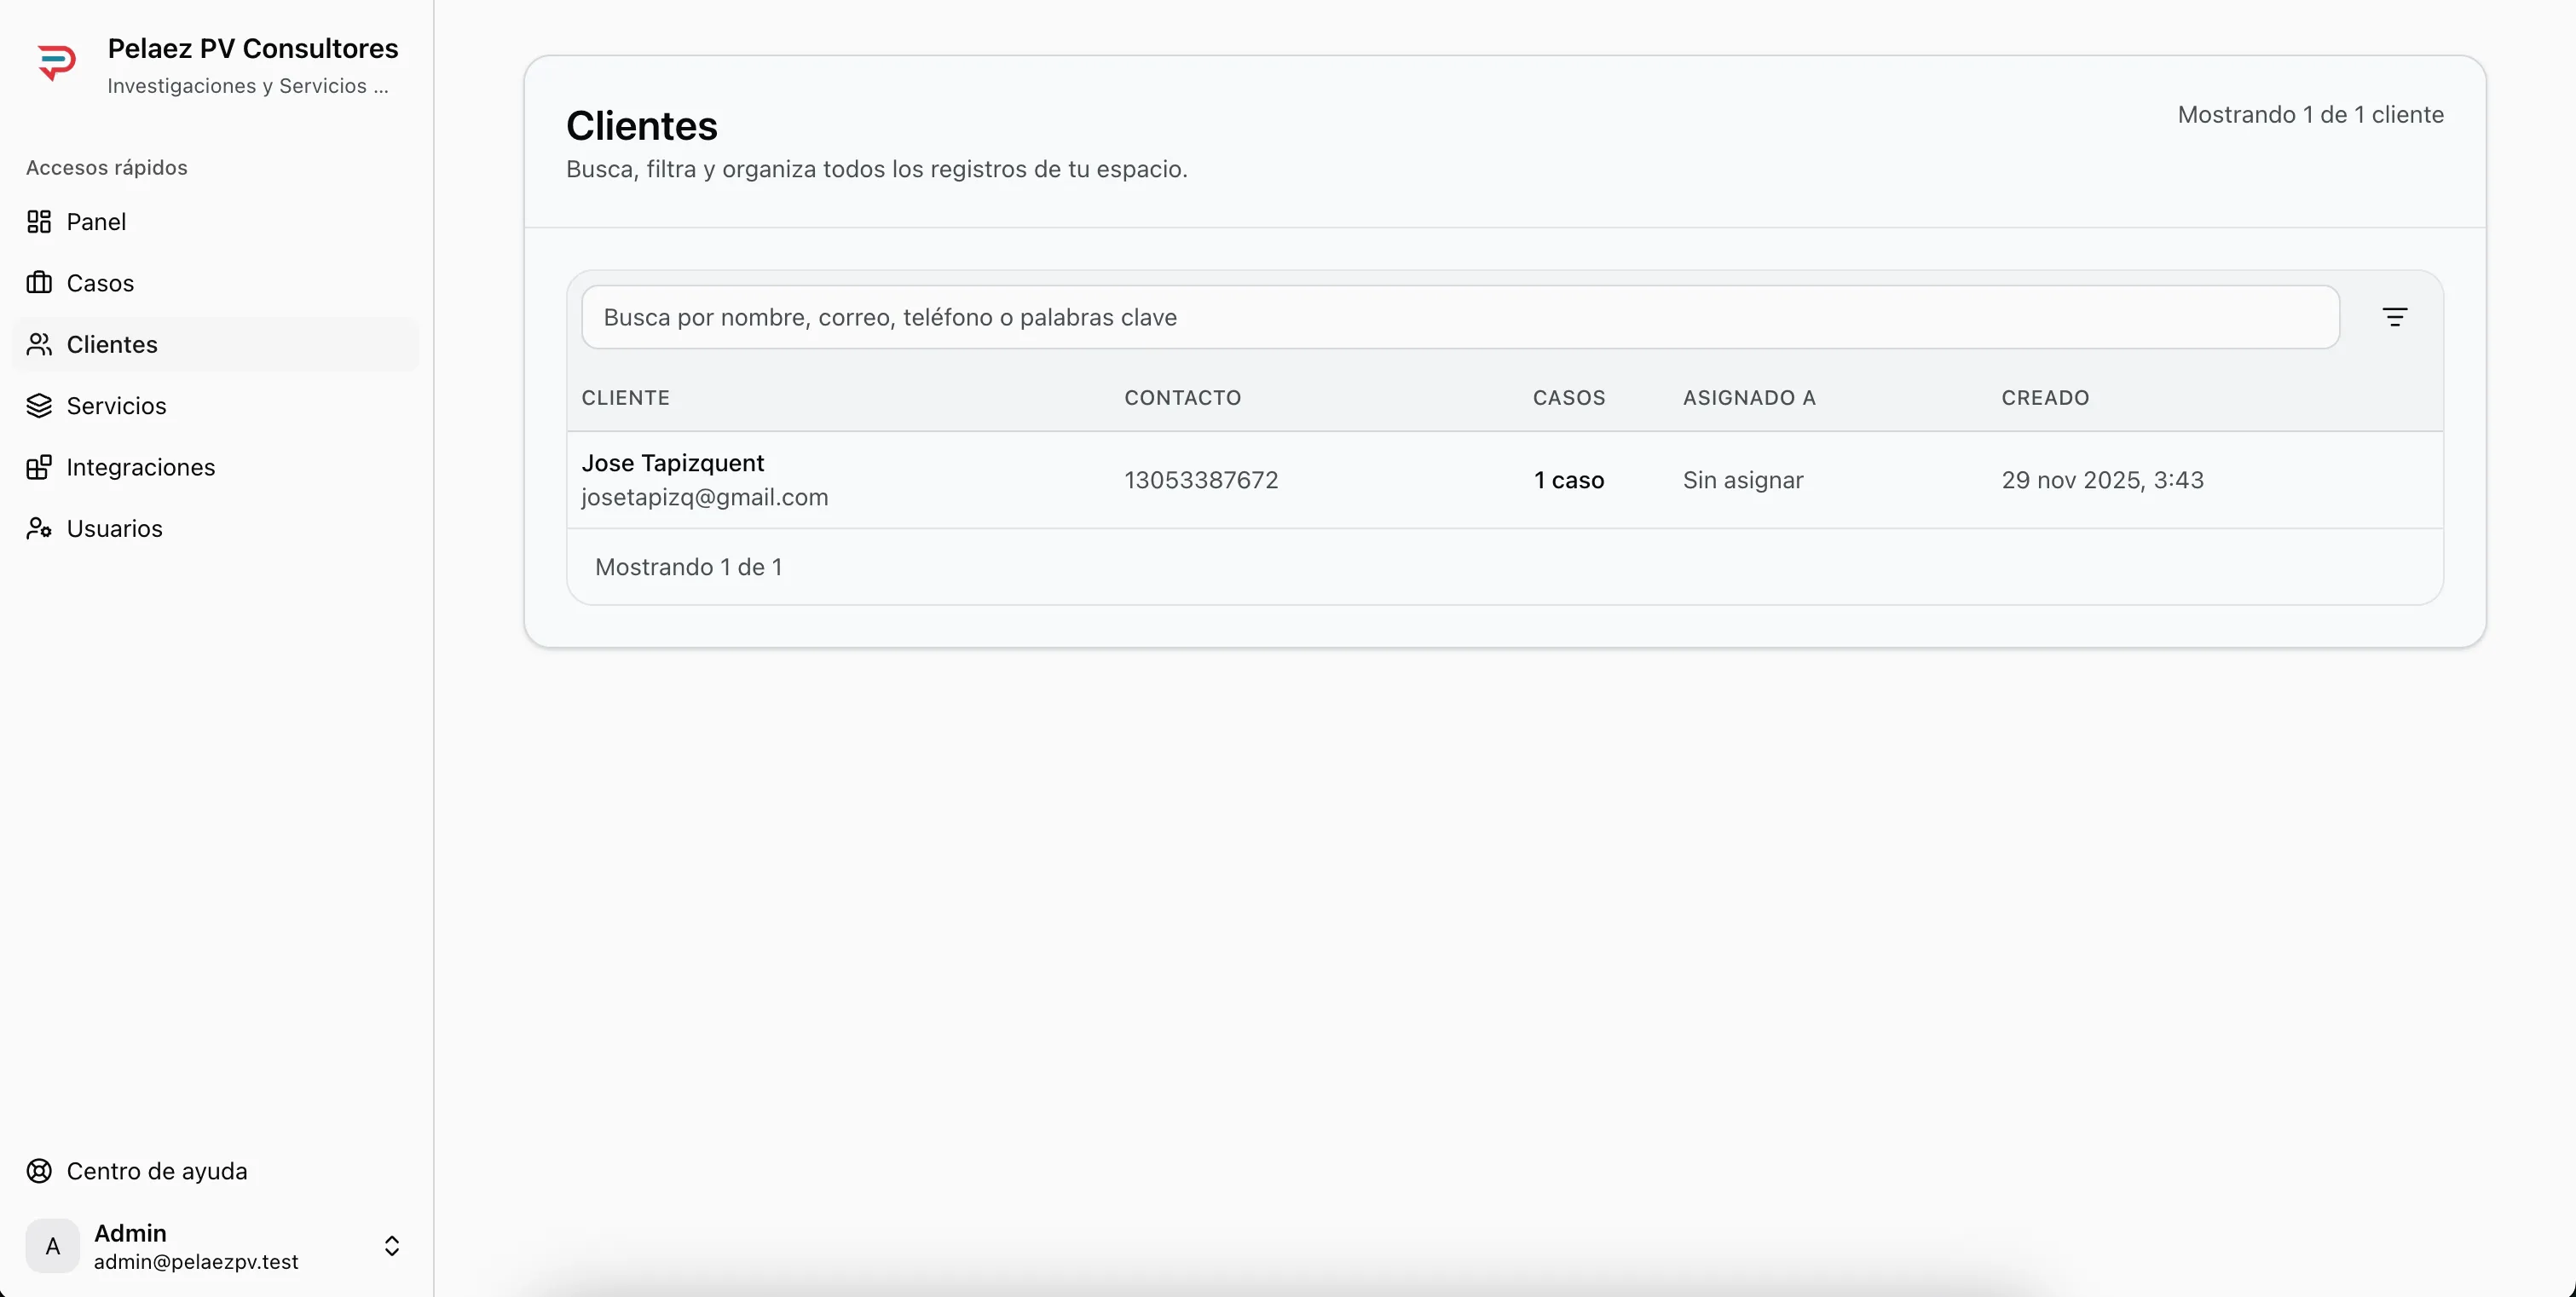Viewport: 2576px width, 1297px height.
Task: Switch to the Clientes section
Action: [x=111, y=345]
